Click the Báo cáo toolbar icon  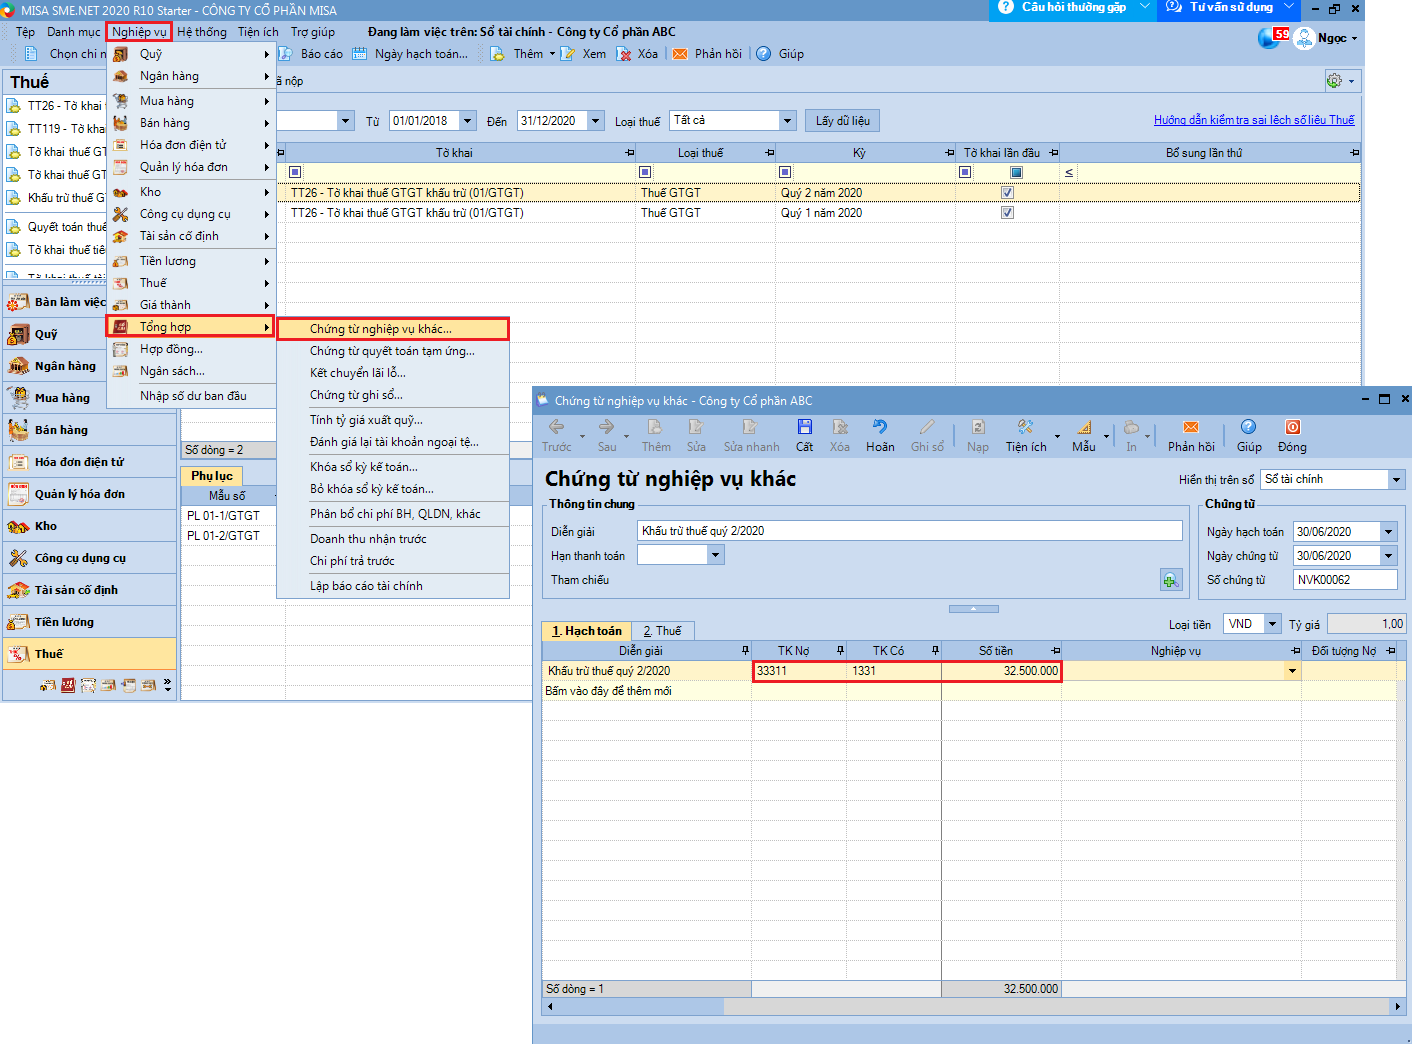[x=285, y=54]
